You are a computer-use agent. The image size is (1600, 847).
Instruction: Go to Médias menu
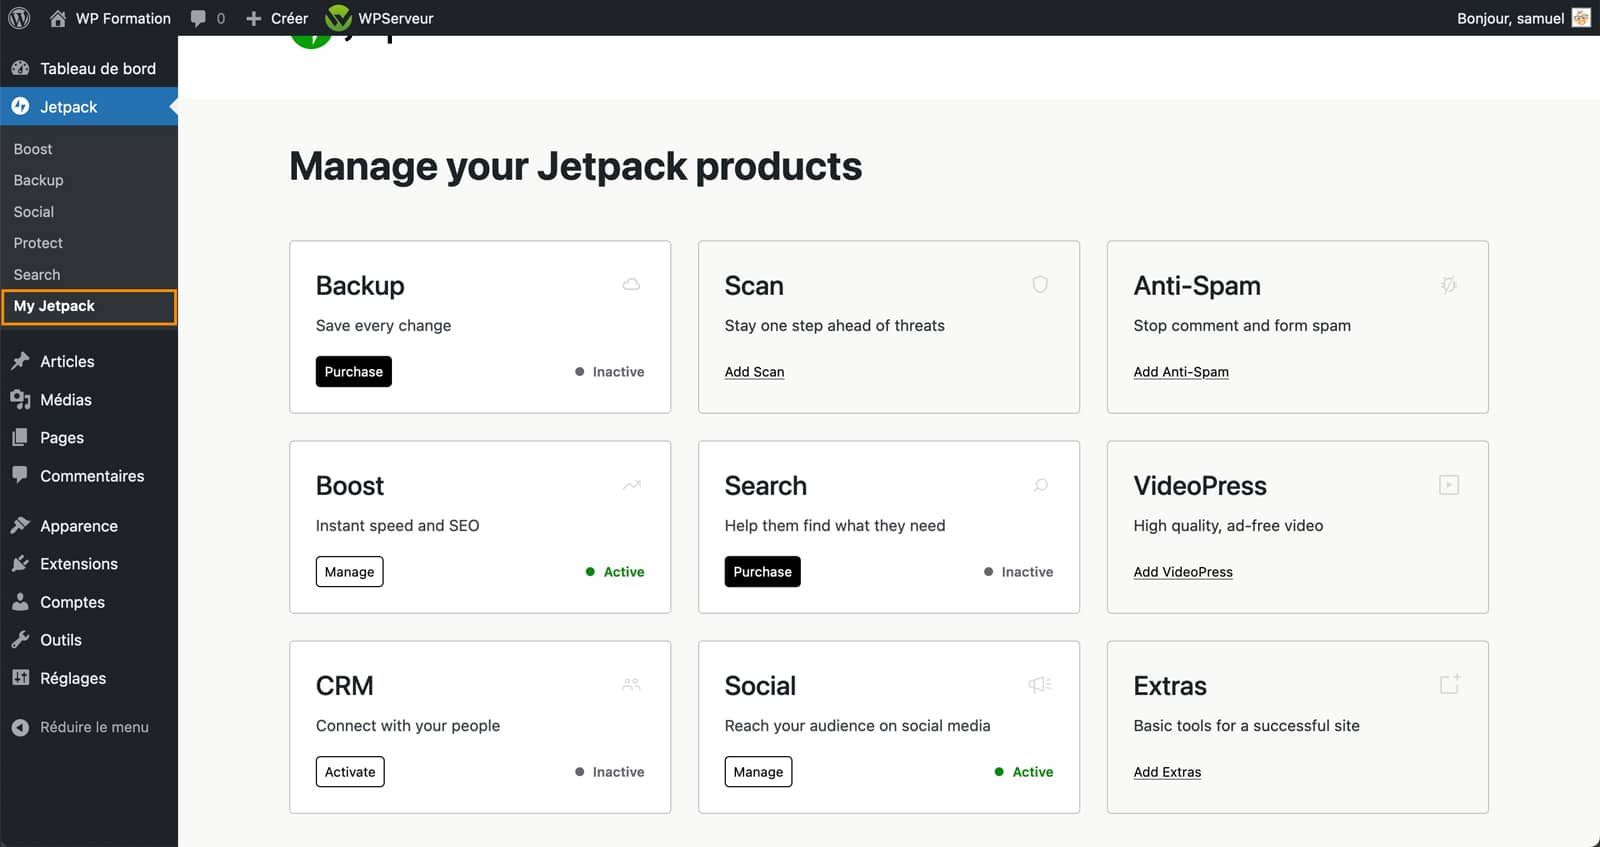coord(66,399)
